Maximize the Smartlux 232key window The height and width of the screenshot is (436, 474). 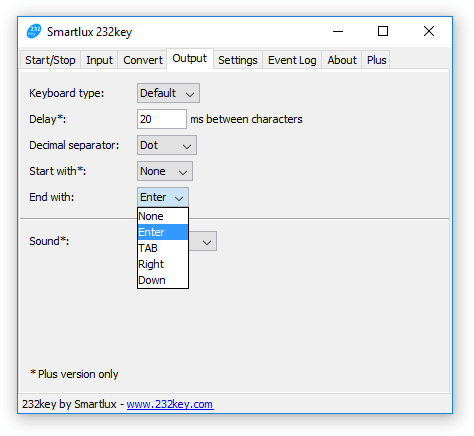pos(383,31)
